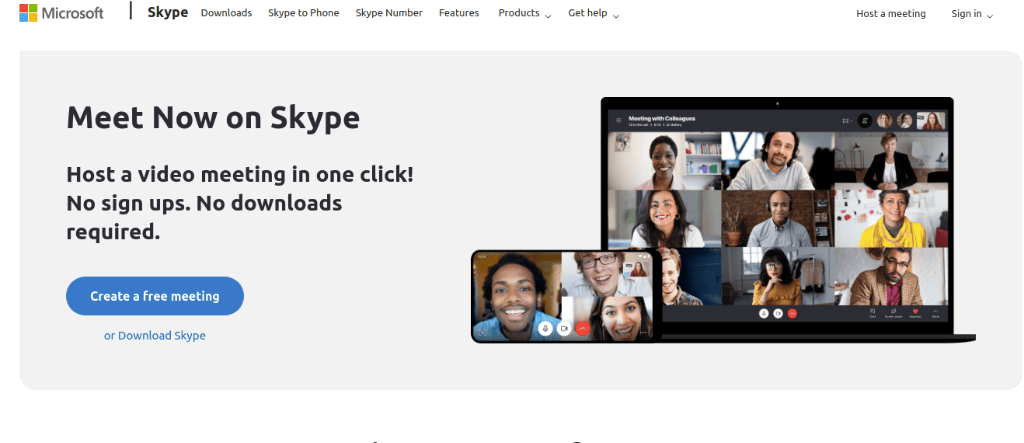
Task: Click the laptop's heart Reaction icon
Action: pos(916,313)
